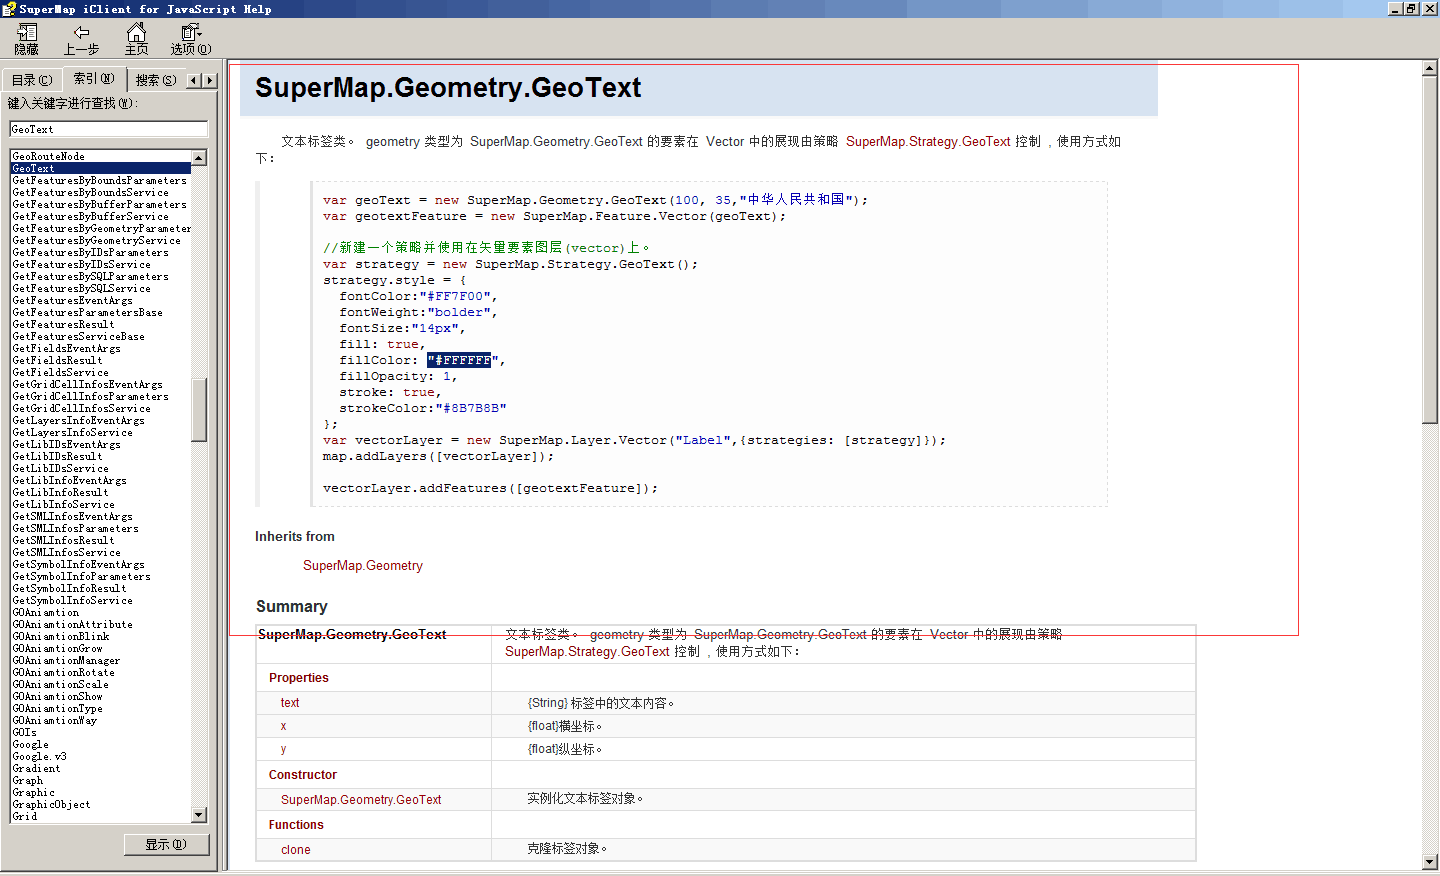This screenshot has height=876, width=1440.
Task: Select GetFeaturesByBufferParameters in the index
Action: pyautogui.click(x=99, y=204)
